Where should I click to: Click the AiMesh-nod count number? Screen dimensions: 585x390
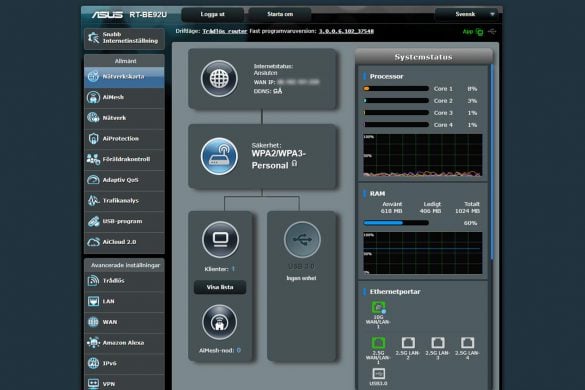pos(238,350)
